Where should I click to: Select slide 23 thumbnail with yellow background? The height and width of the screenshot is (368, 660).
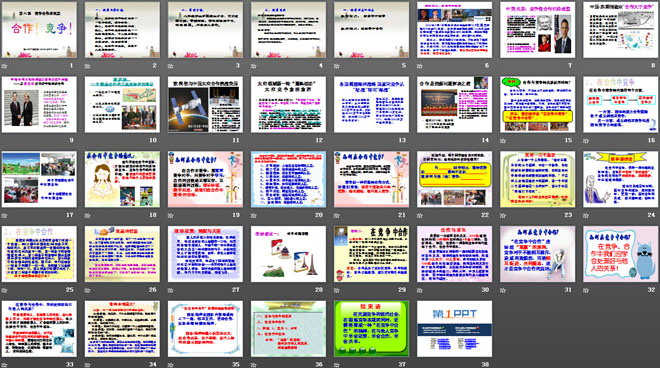pos(538,179)
